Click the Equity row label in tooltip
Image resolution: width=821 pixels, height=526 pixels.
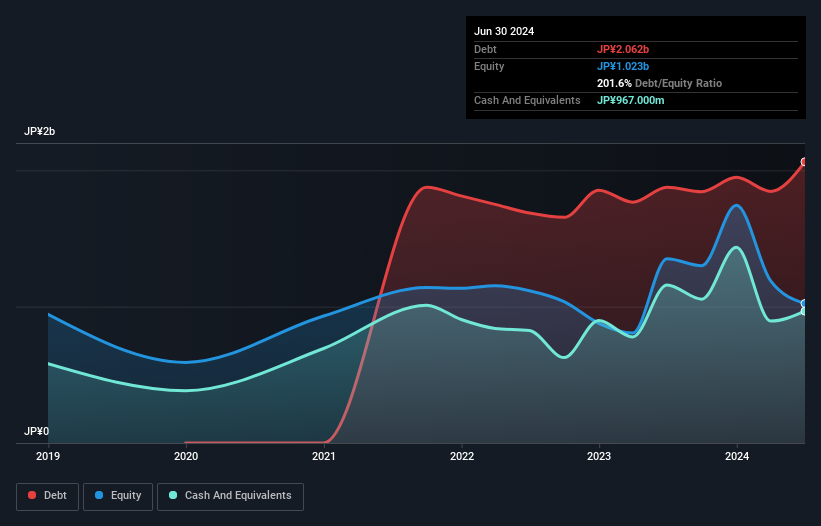489,66
